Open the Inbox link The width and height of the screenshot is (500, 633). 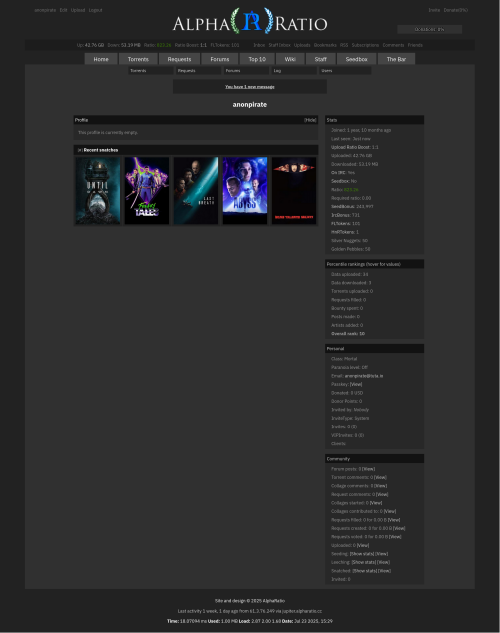click(259, 45)
